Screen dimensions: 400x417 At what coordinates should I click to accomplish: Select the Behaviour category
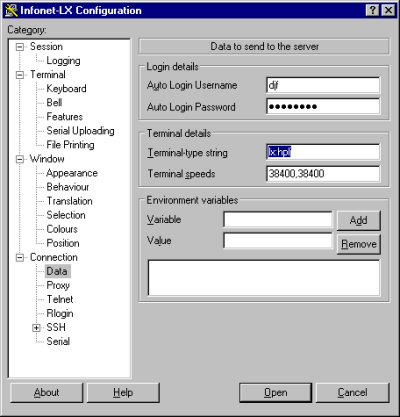[x=68, y=187]
